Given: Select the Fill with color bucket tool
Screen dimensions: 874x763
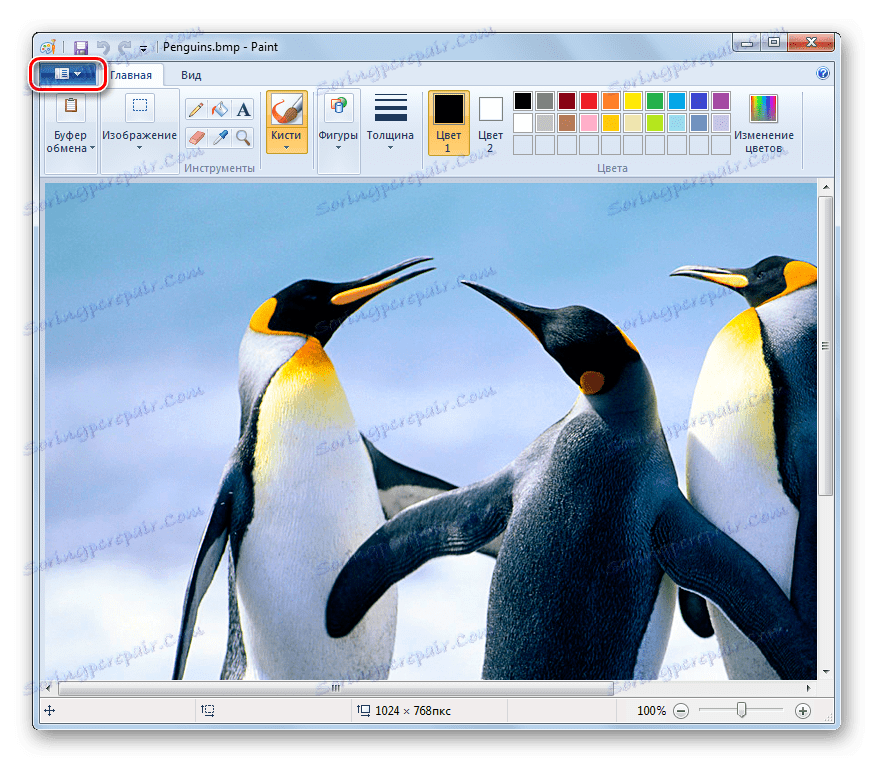Looking at the screenshot, I should (220, 109).
